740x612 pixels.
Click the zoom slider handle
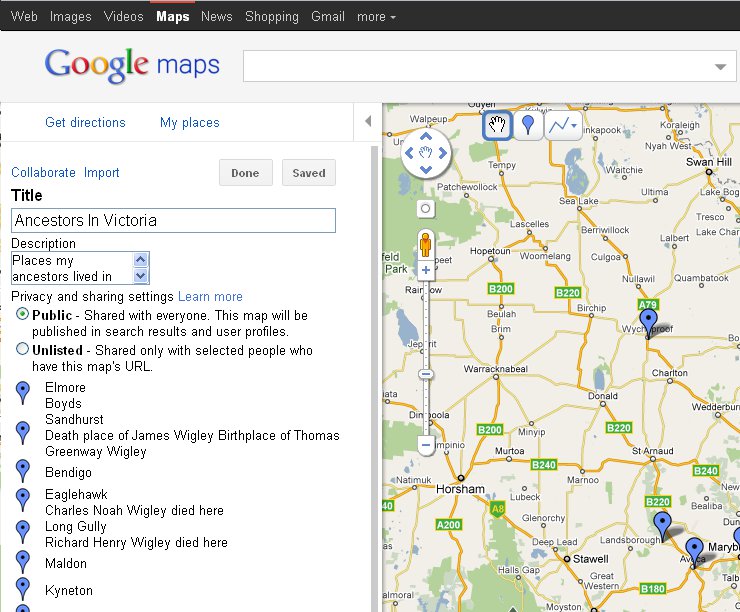[x=426, y=375]
